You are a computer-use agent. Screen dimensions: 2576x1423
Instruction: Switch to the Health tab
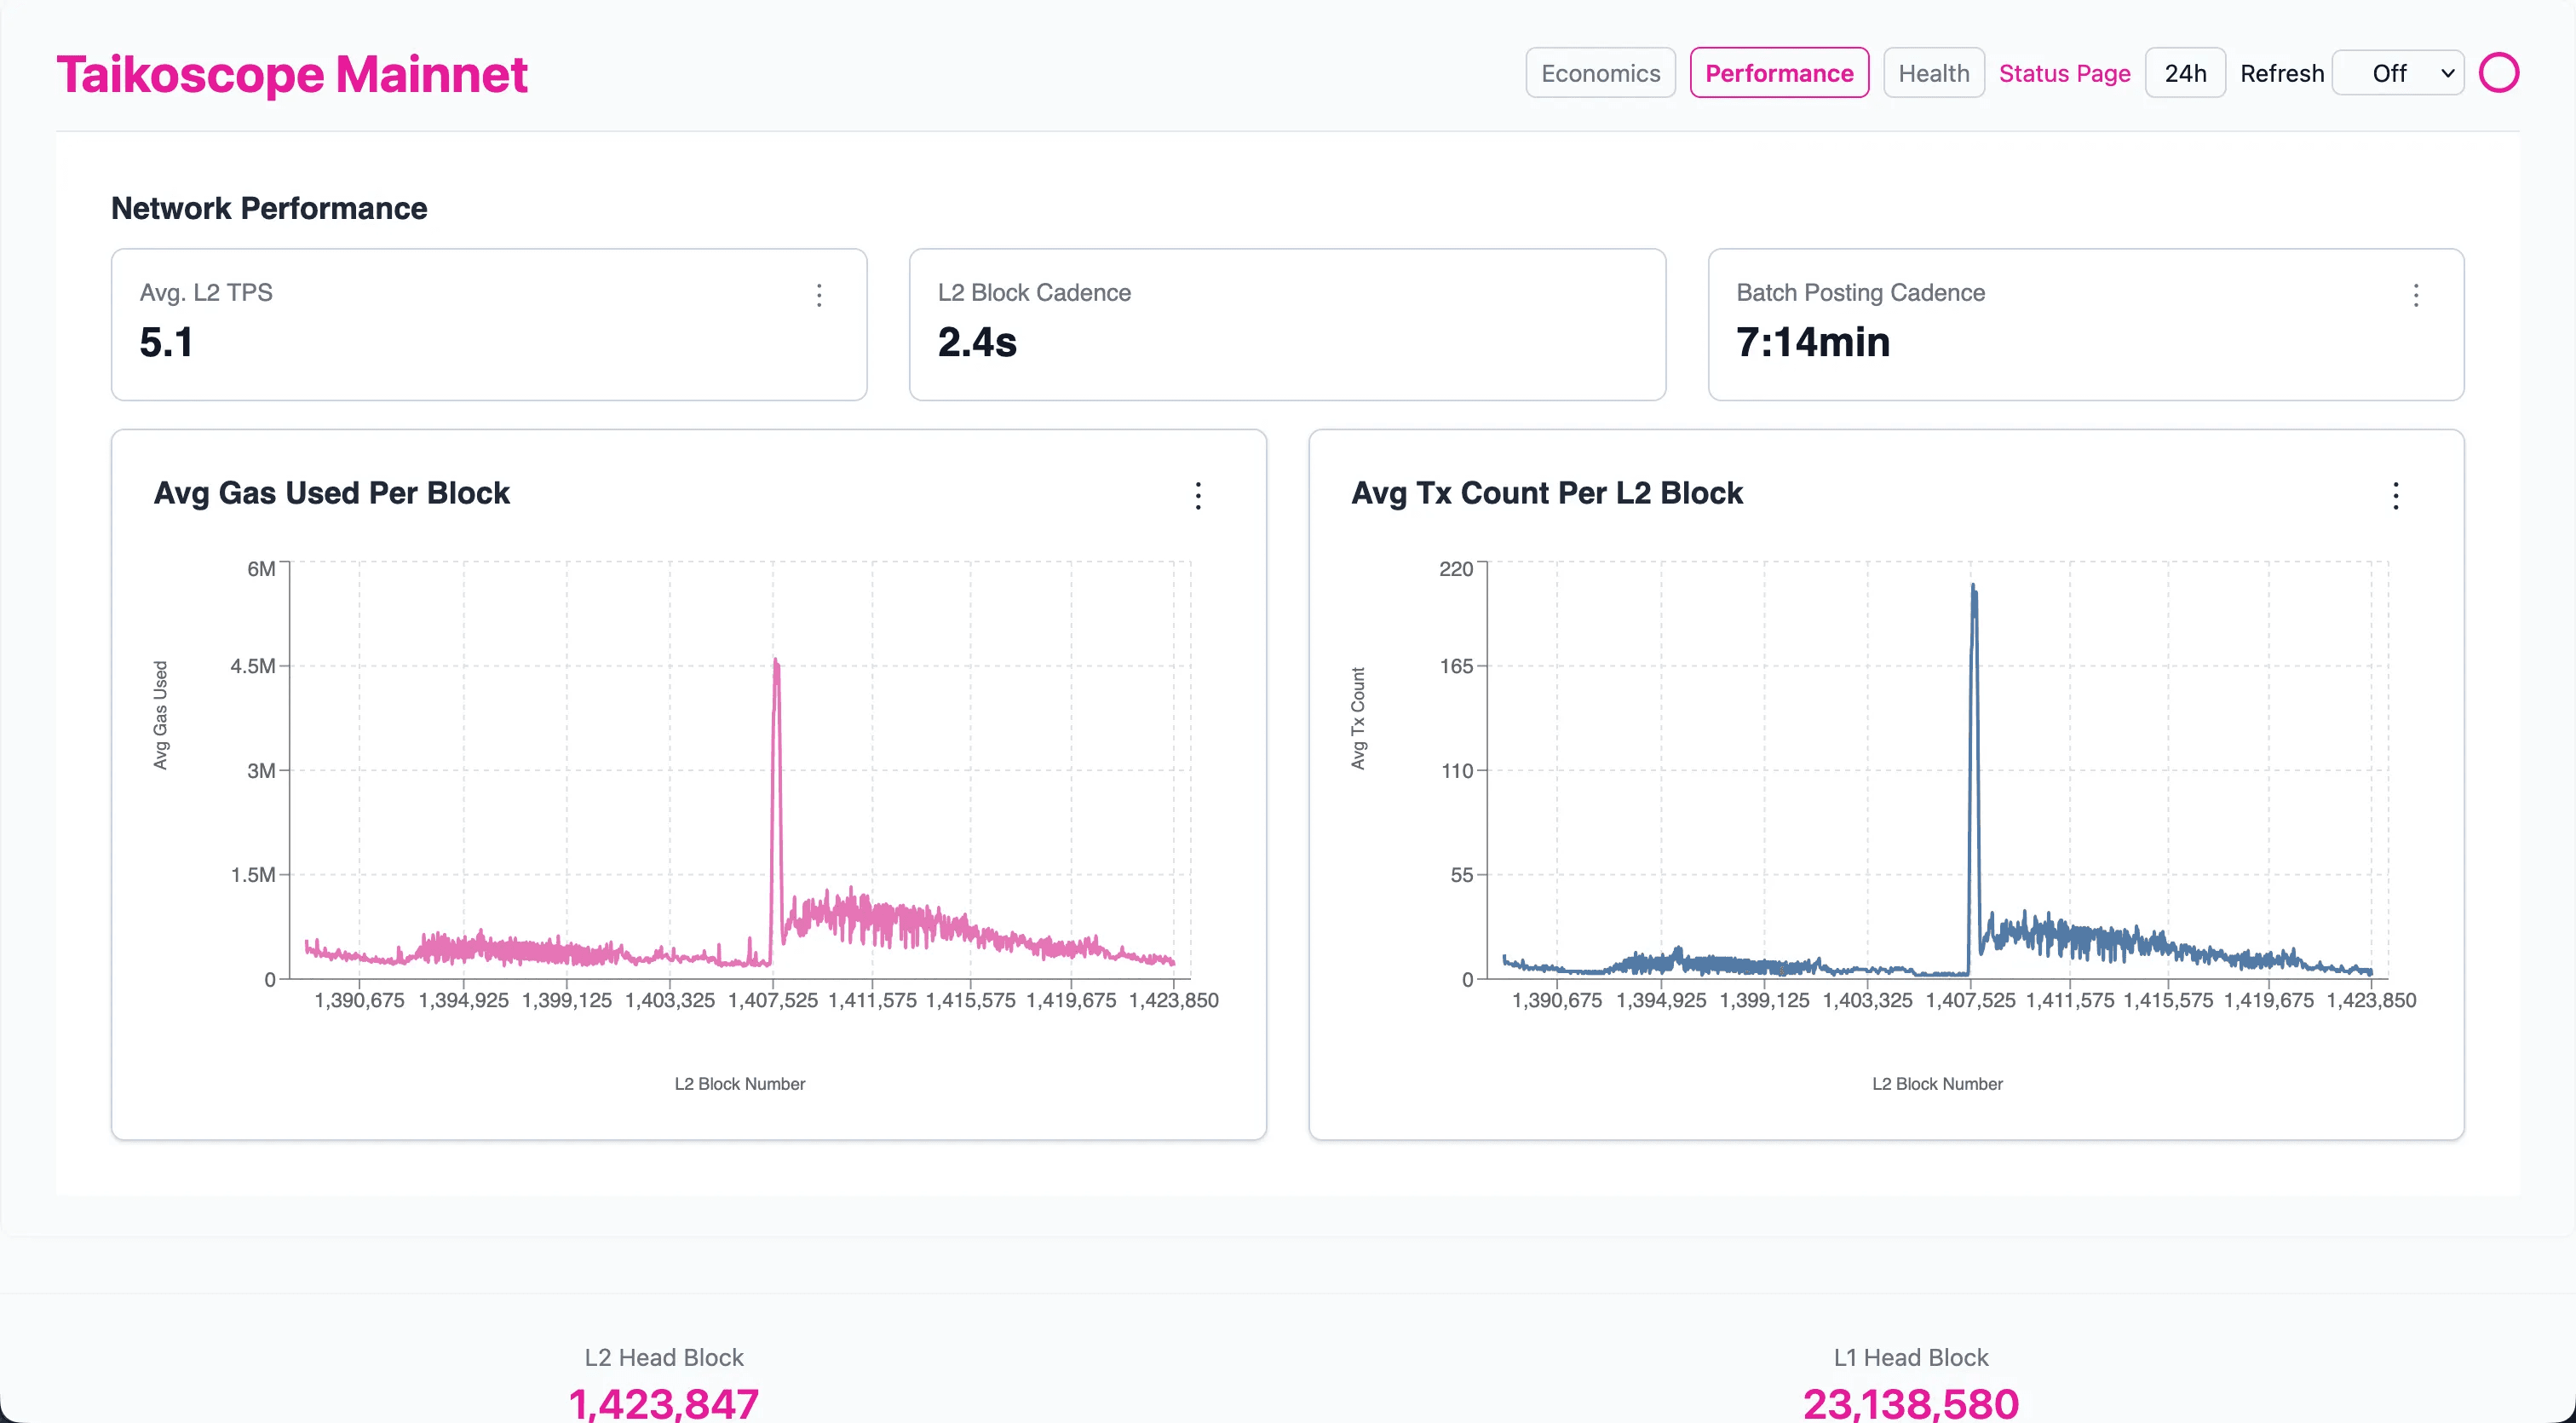[x=1933, y=73]
